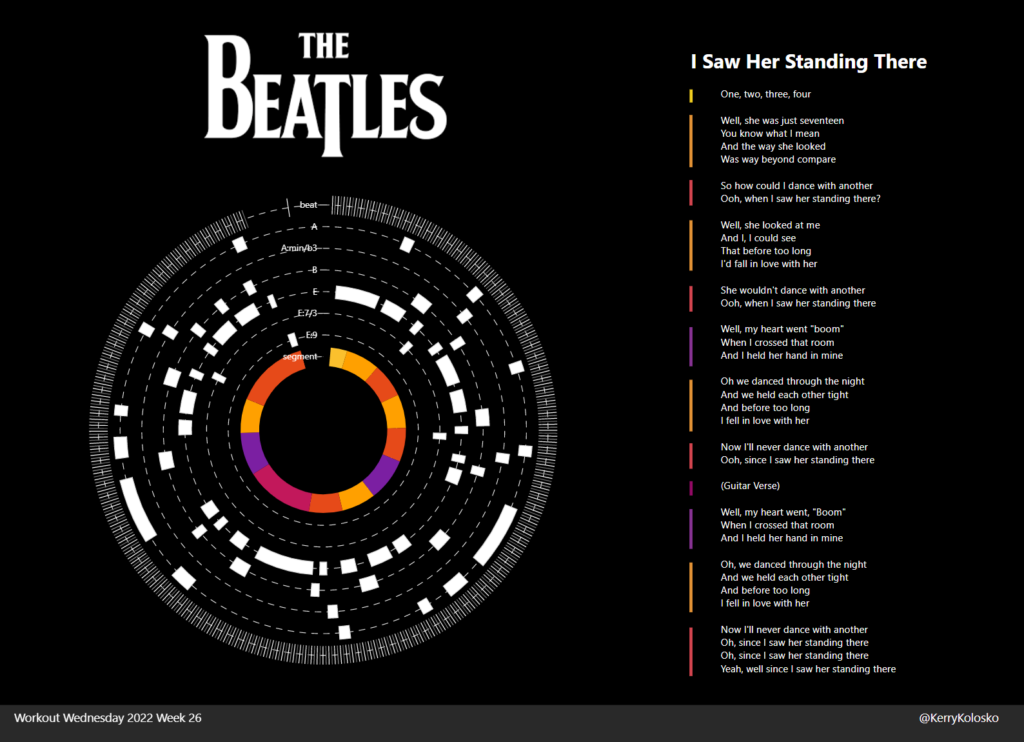Select the "E:9" chord label
The height and width of the screenshot is (742, 1024).
311,335
